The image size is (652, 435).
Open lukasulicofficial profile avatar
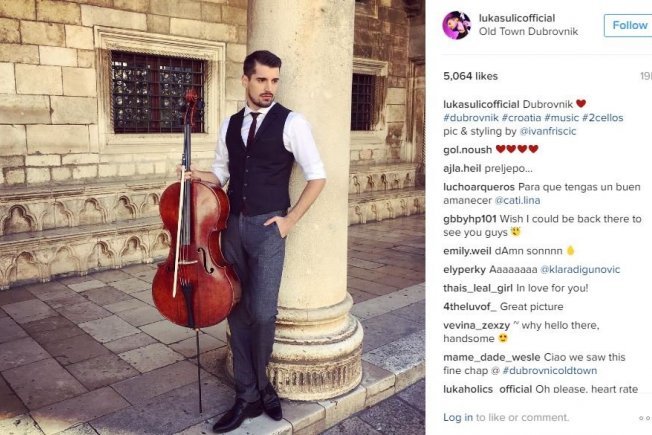tap(456, 25)
